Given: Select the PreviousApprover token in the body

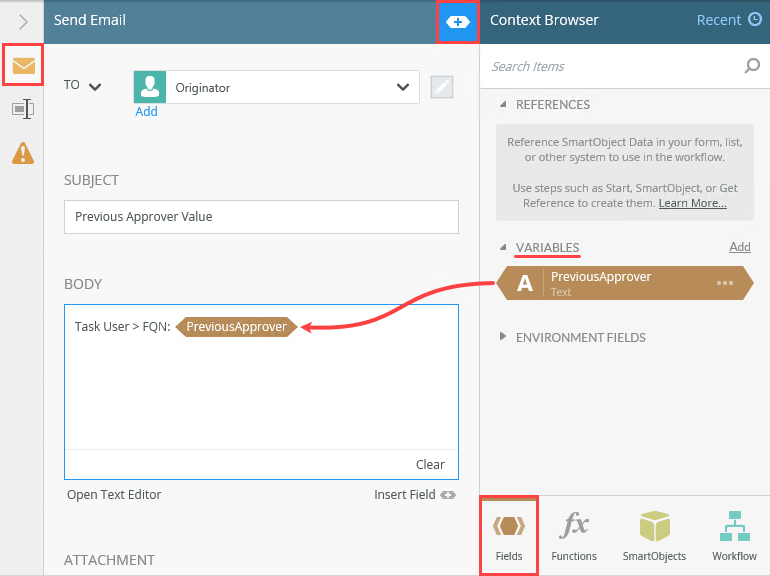Looking at the screenshot, I should pyautogui.click(x=236, y=327).
